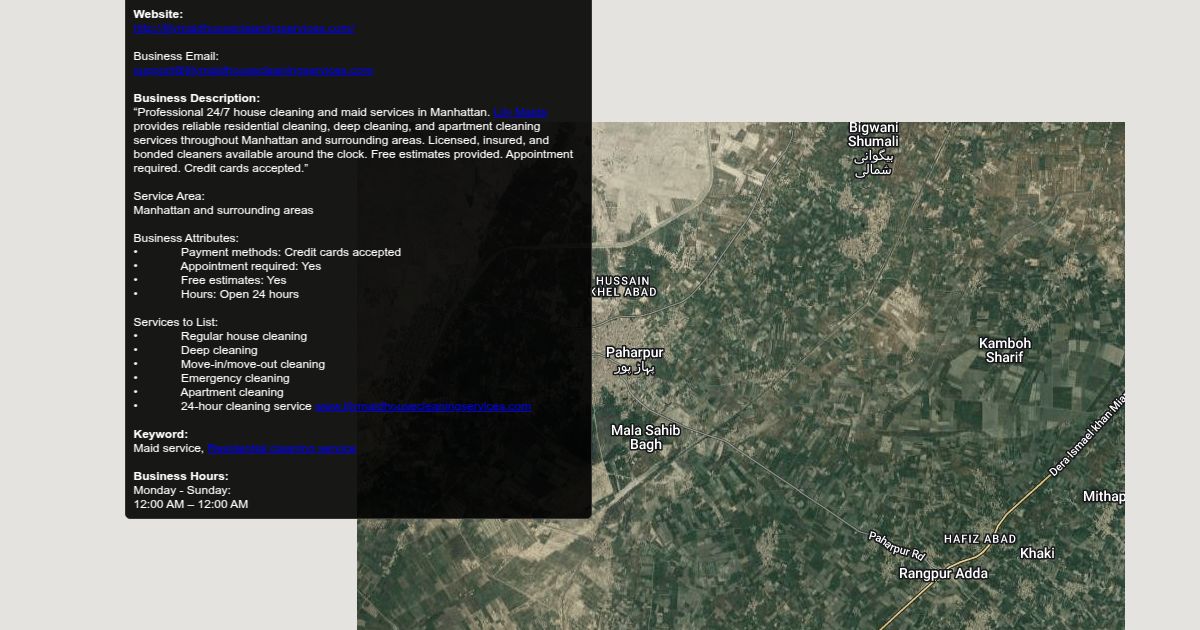Click the "Appointment required: Yes" line
The width and height of the screenshot is (1200, 630).
coord(251,267)
